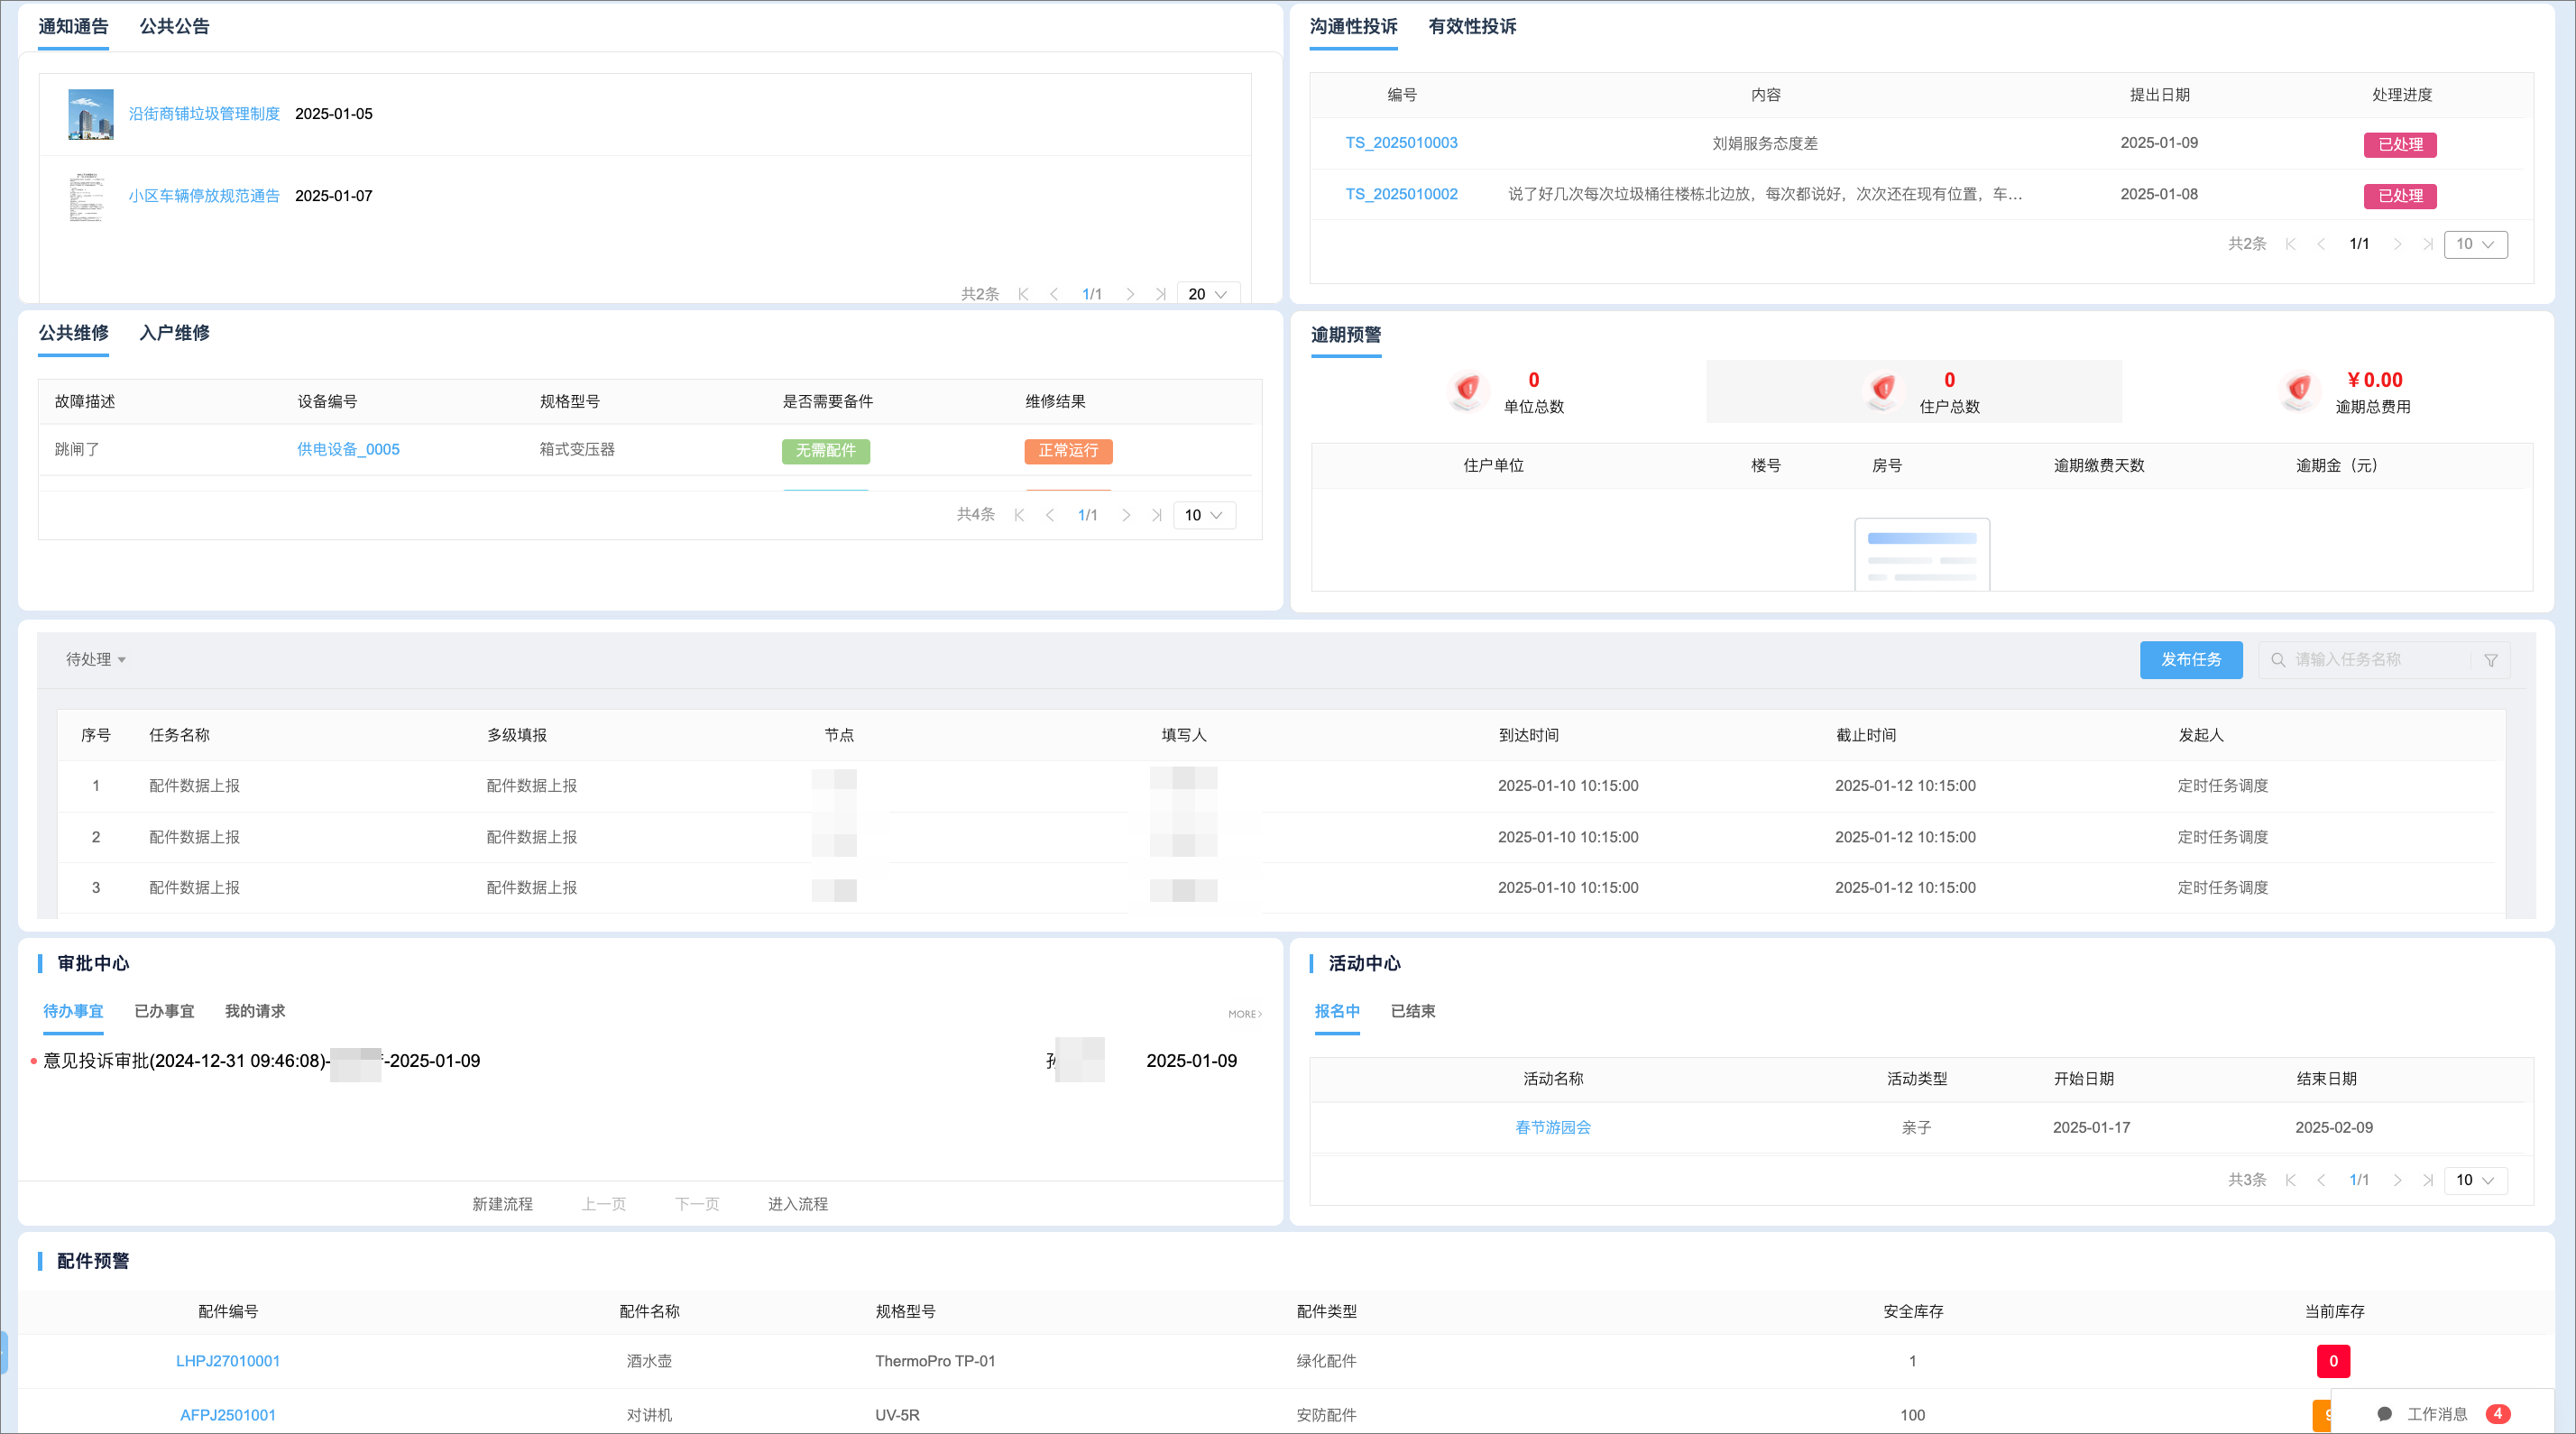Click the building thumbnail of 沿街商铺 notice
The image size is (2576, 1434).
(x=90, y=114)
